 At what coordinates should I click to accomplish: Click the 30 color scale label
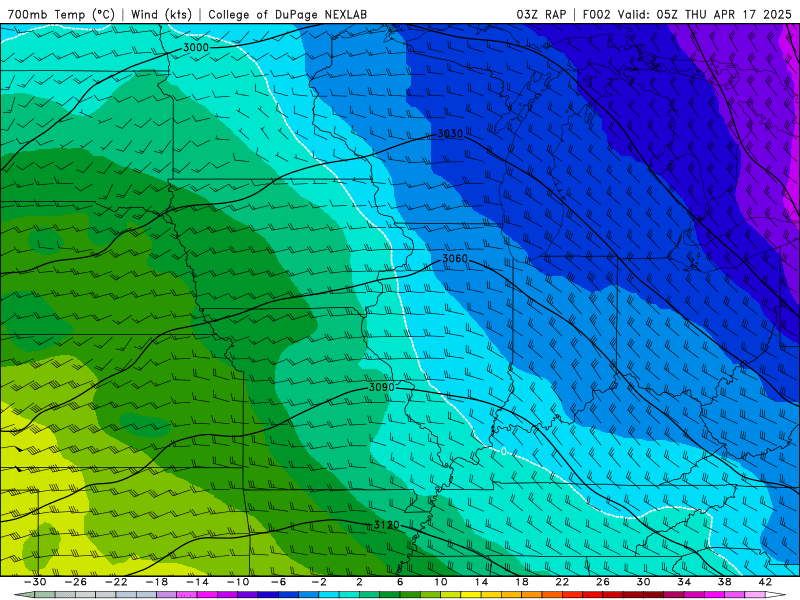(x=643, y=582)
